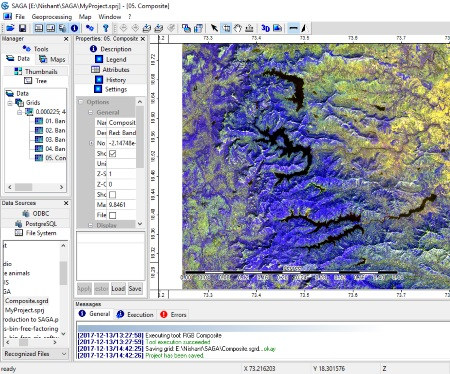Select the Action arrow pointer tool
Image resolution: width=450 pixels, height=374 pixels.
[214, 28]
